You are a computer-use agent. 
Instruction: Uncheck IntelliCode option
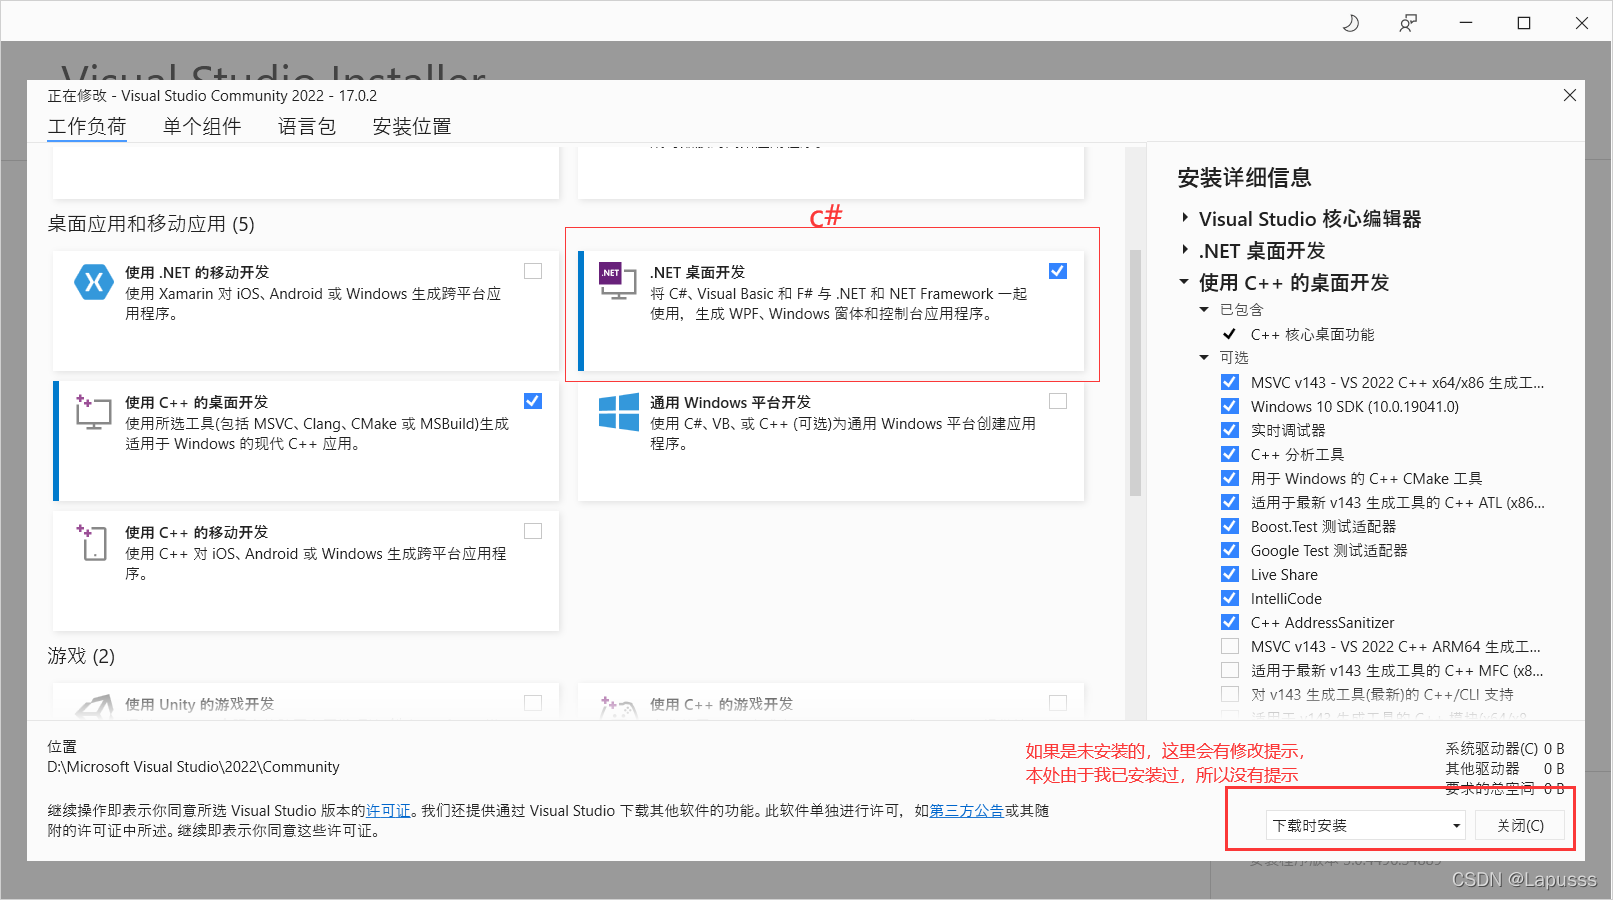point(1230,598)
